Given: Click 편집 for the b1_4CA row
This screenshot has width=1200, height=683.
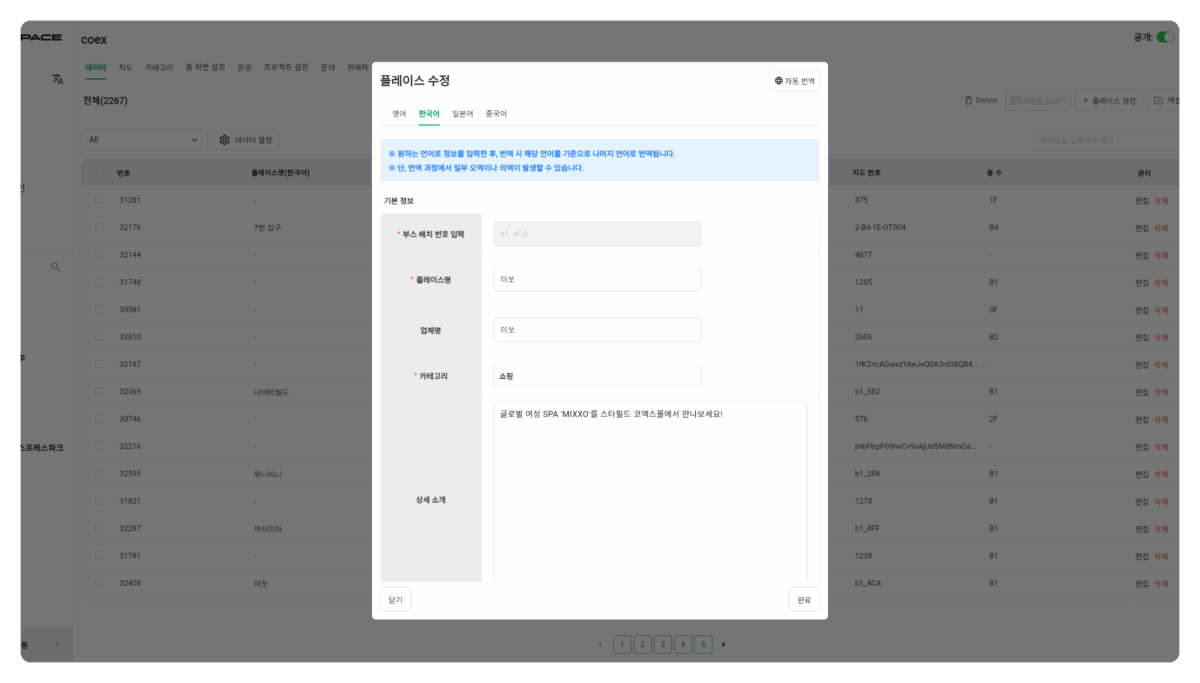Looking at the screenshot, I should [1142, 583].
